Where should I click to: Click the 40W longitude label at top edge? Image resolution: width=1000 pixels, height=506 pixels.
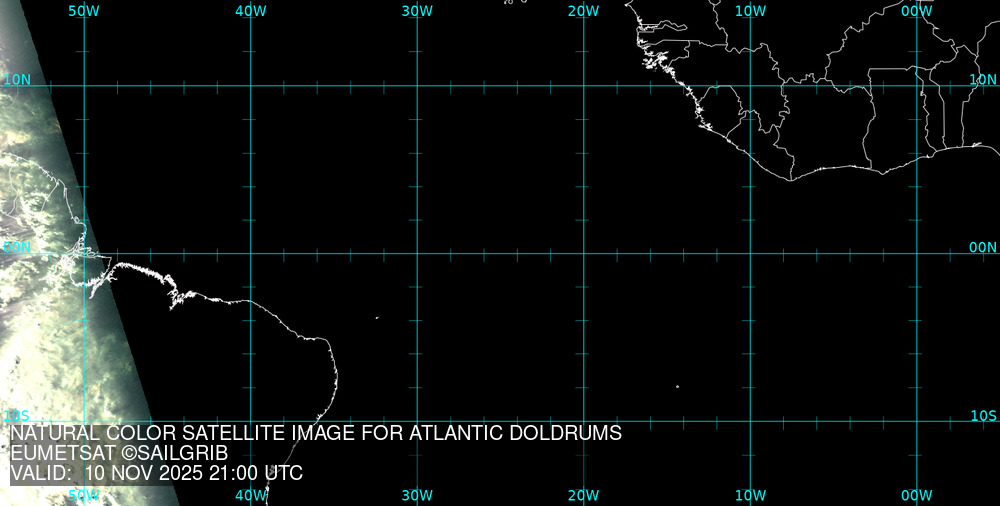250,11
